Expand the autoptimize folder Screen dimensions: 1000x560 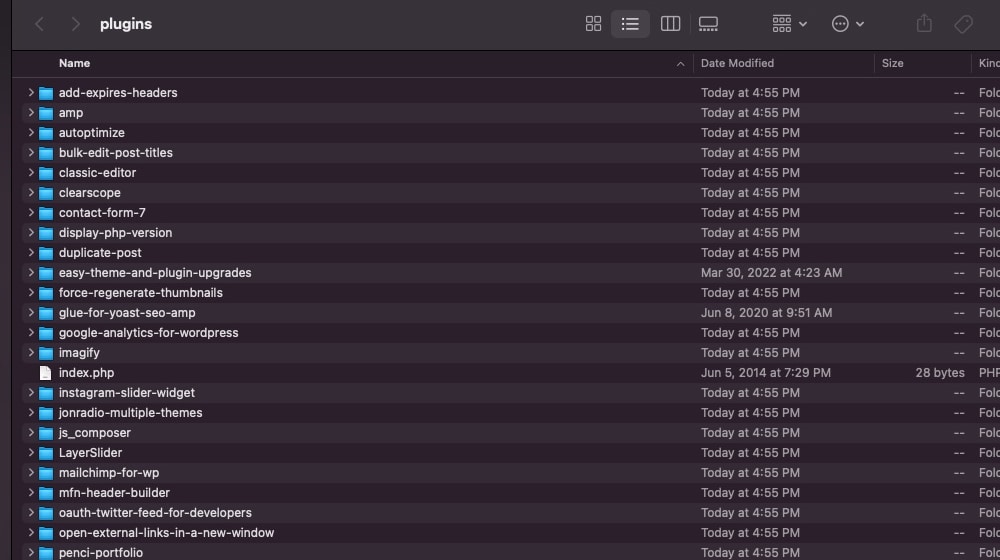coord(31,133)
